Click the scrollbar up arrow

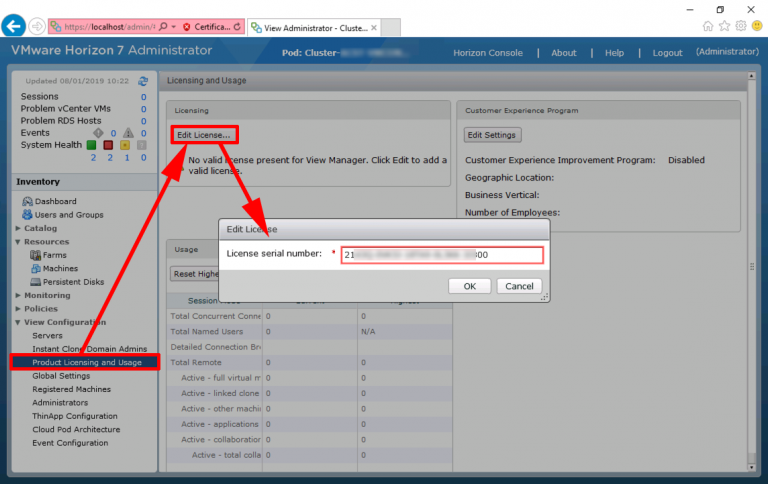coord(751,76)
